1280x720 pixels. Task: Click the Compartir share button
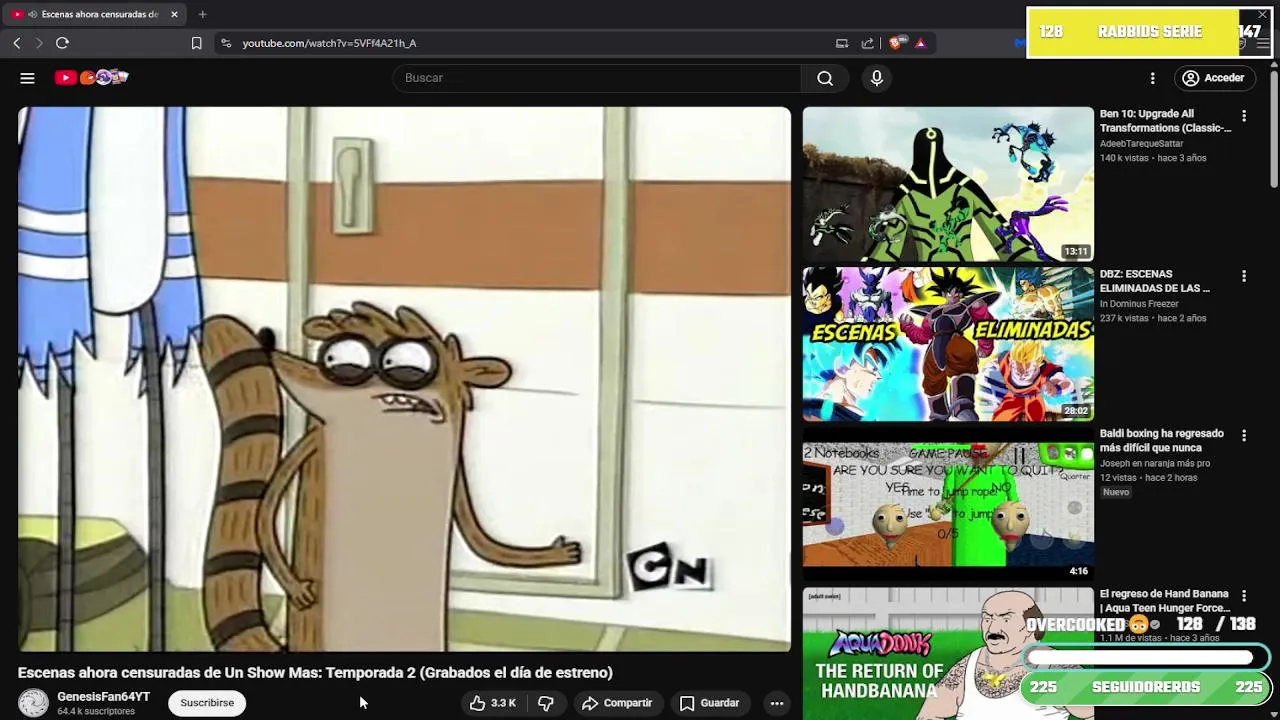tap(617, 703)
